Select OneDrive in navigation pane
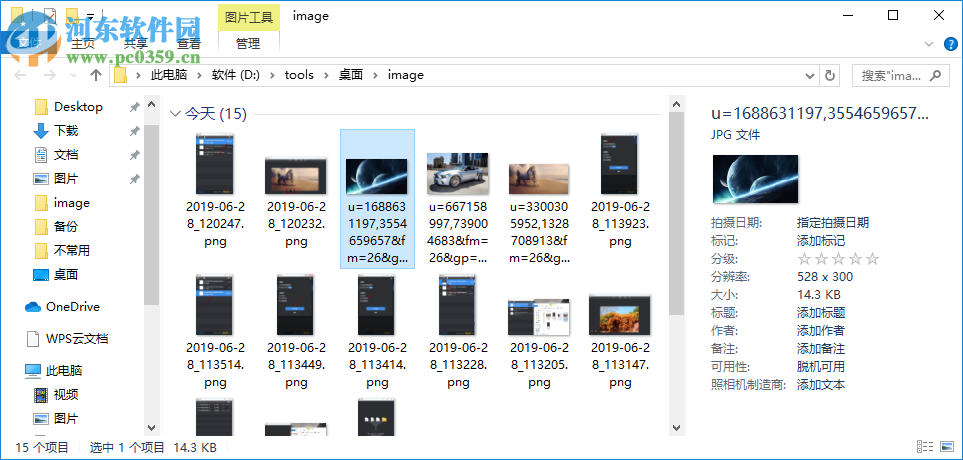Screen dimensions: 963x460 (72, 306)
